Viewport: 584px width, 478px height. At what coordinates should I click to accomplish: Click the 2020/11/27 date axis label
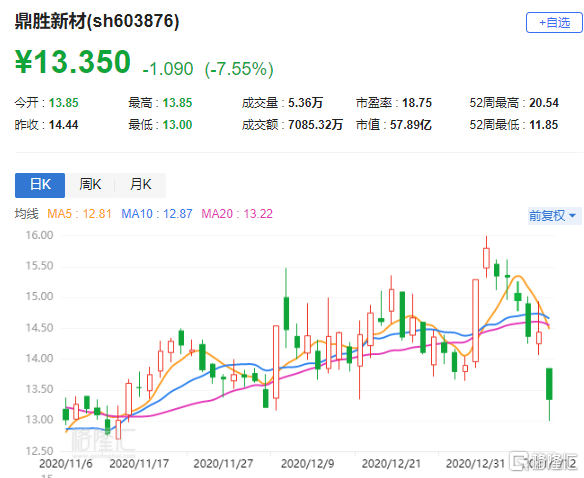click(223, 464)
